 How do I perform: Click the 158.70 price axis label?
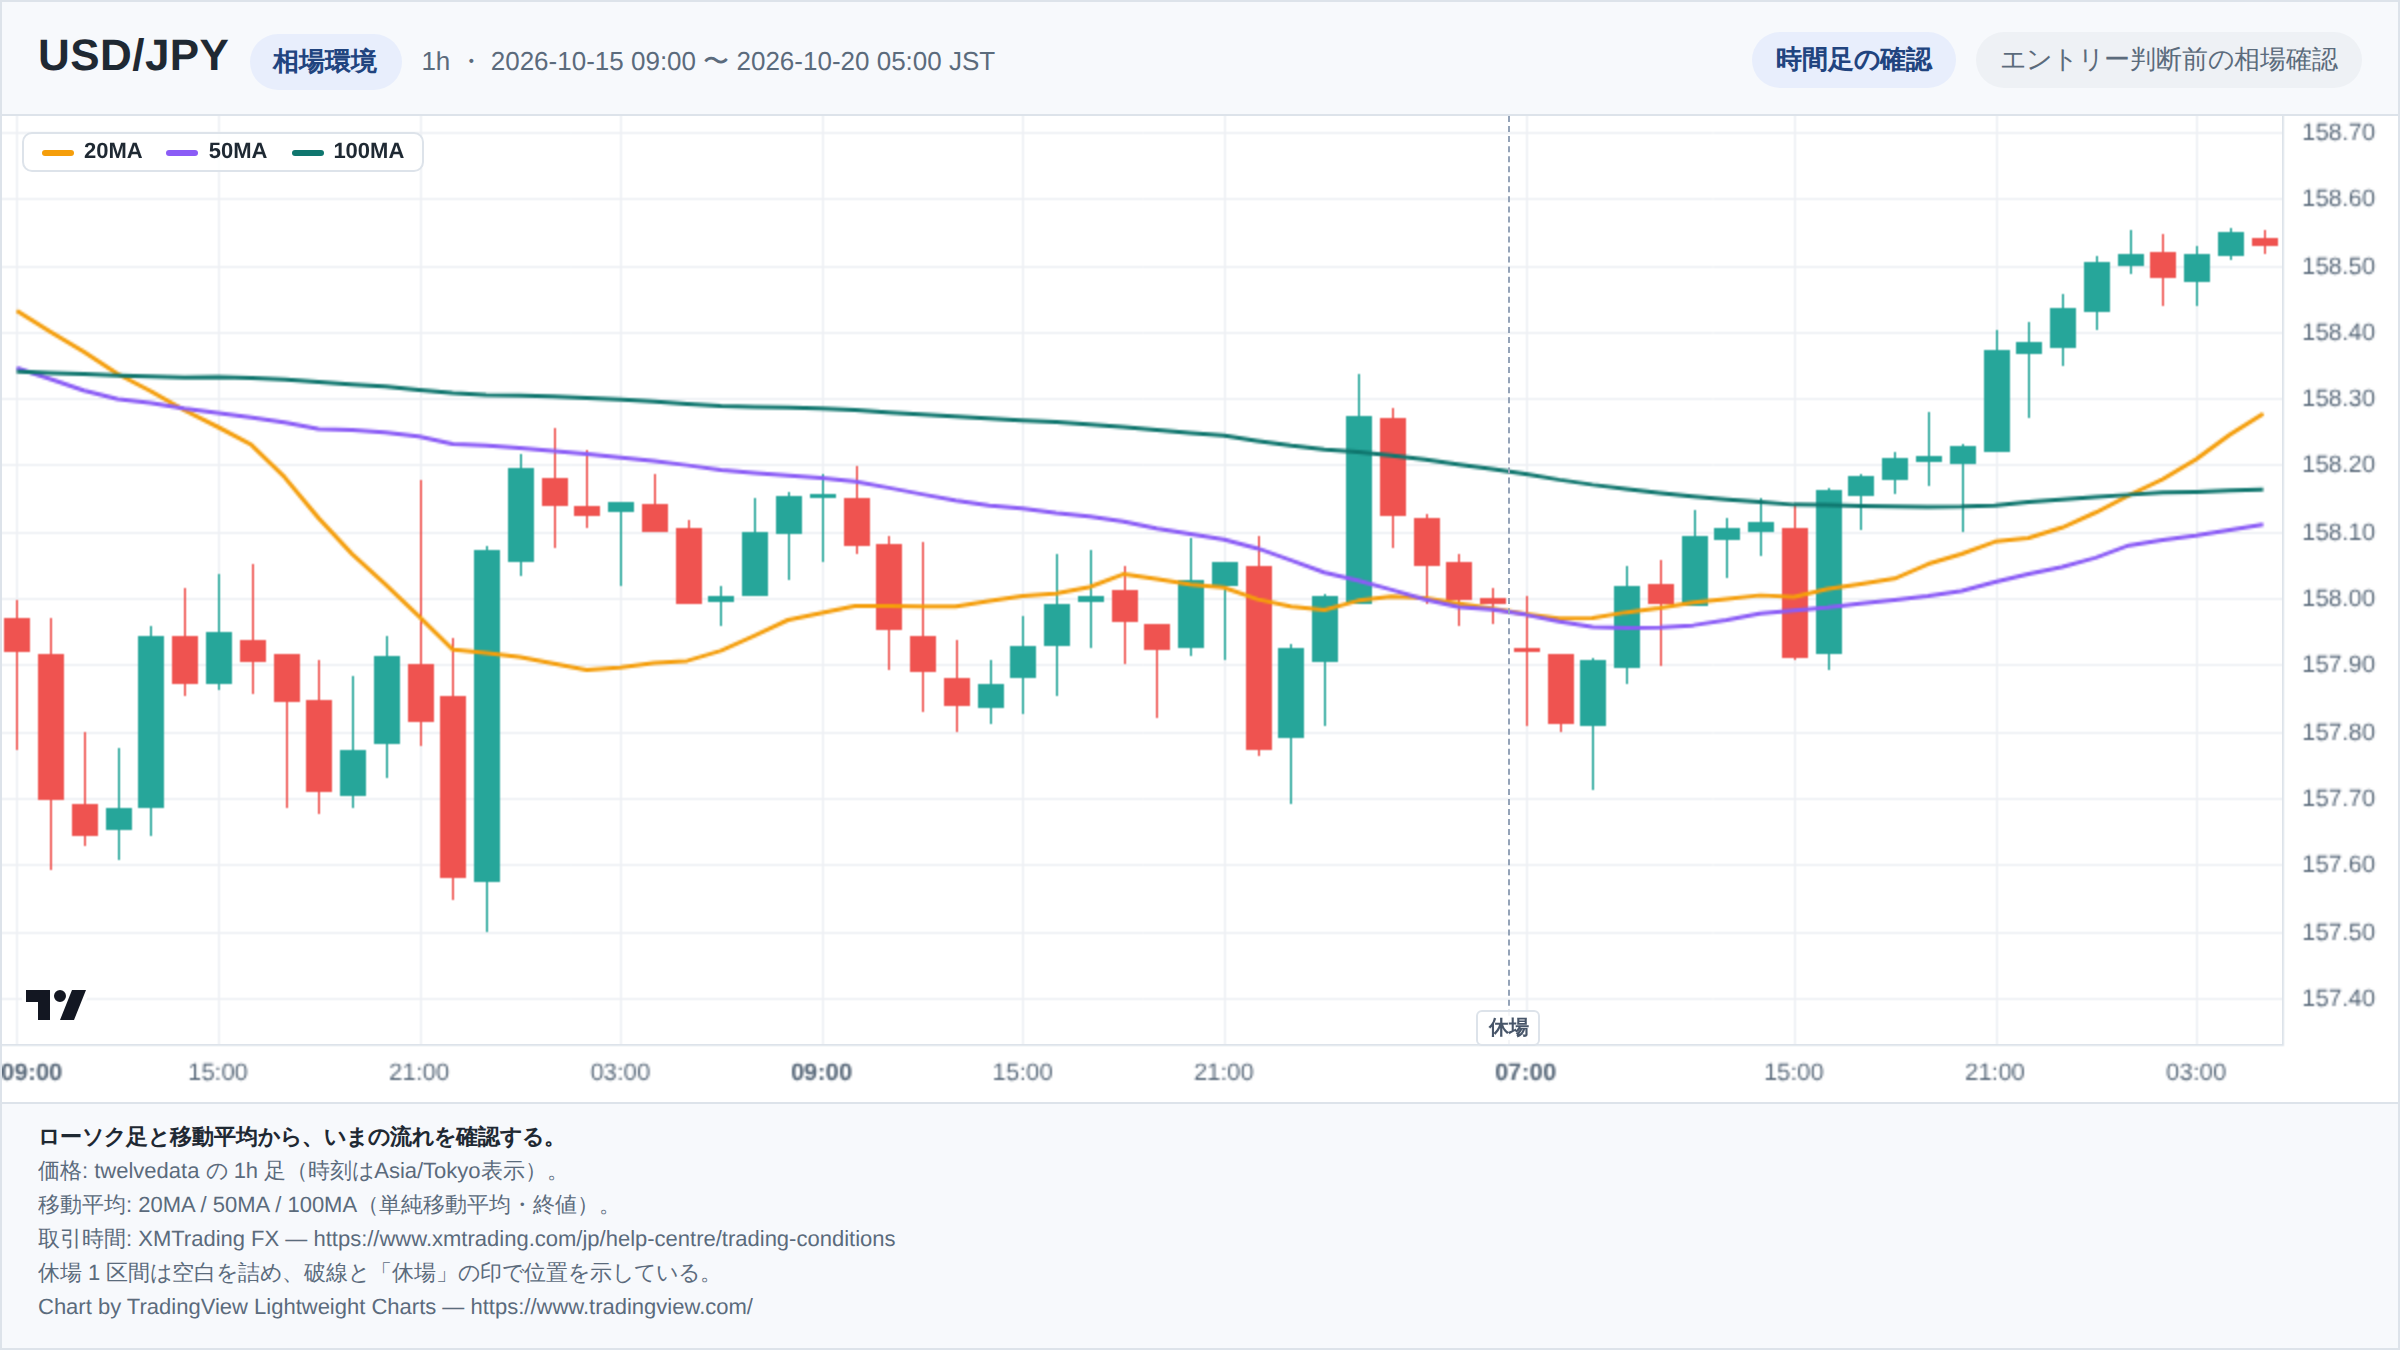coord(2338,132)
